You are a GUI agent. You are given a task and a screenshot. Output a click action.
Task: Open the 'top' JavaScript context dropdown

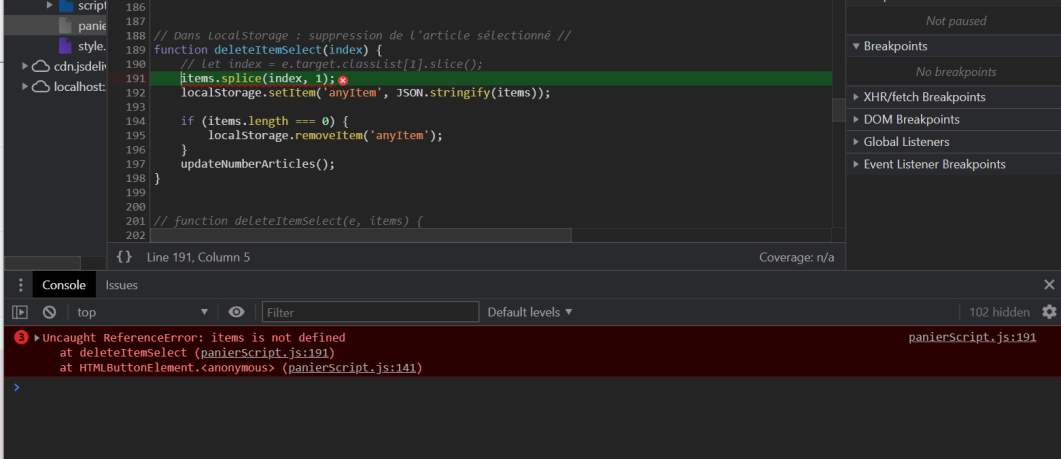pyautogui.click(x=142, y=312)
